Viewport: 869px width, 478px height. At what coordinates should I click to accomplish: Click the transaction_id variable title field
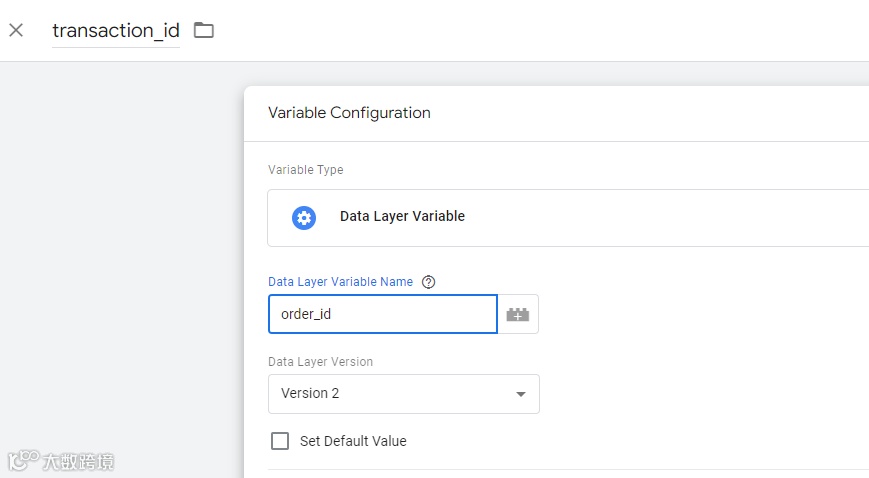click(x=116, y=30)
